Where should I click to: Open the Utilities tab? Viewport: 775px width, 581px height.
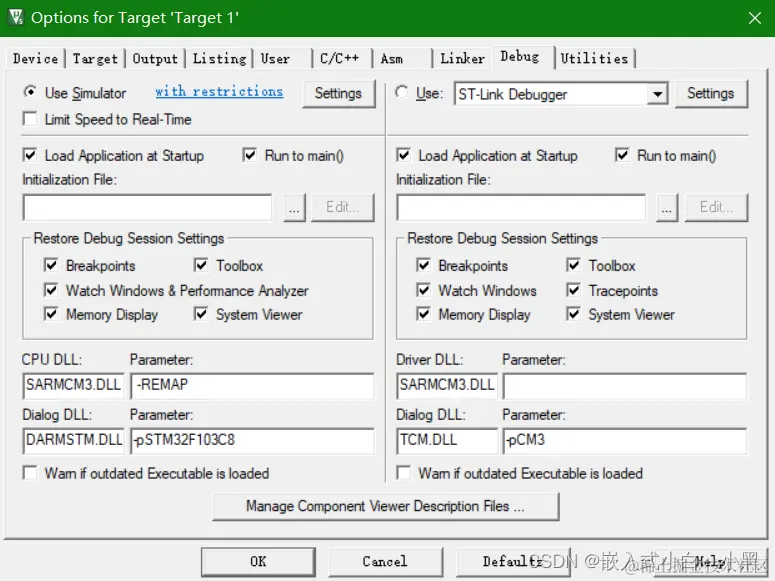pos(595,59)
